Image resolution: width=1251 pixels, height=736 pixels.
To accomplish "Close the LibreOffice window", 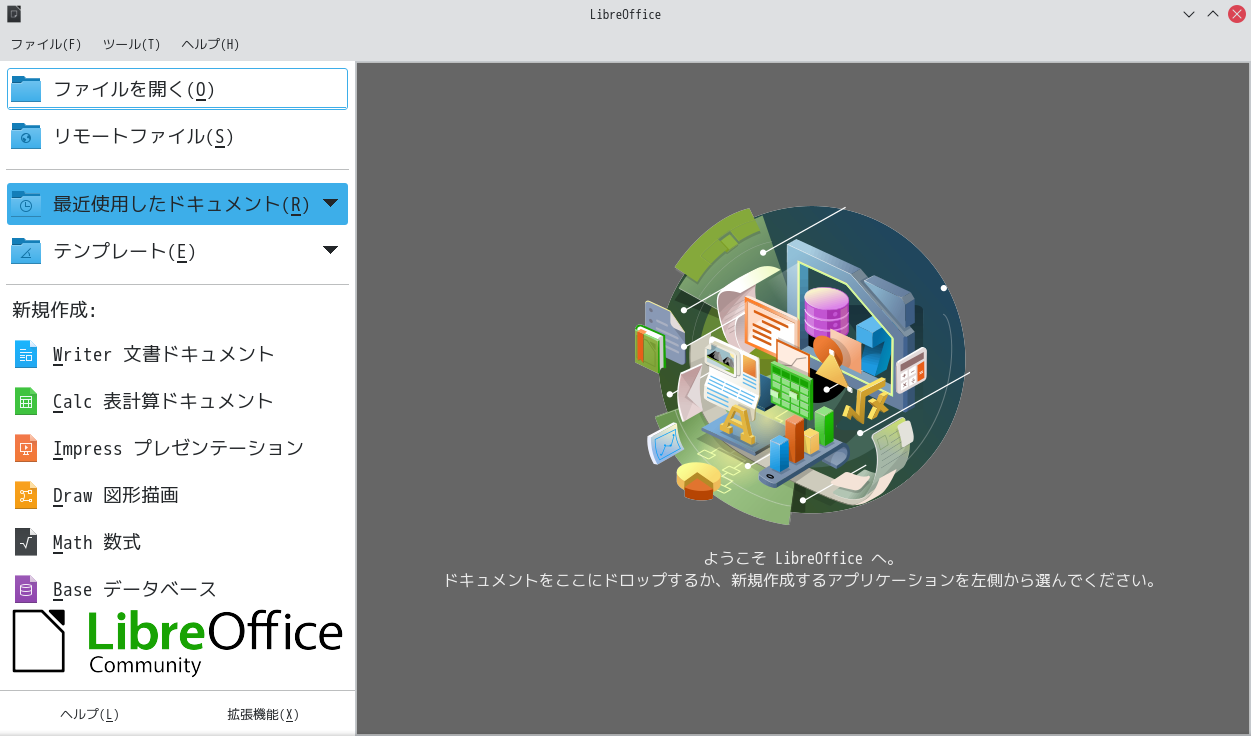I will tap(1237, 14).
